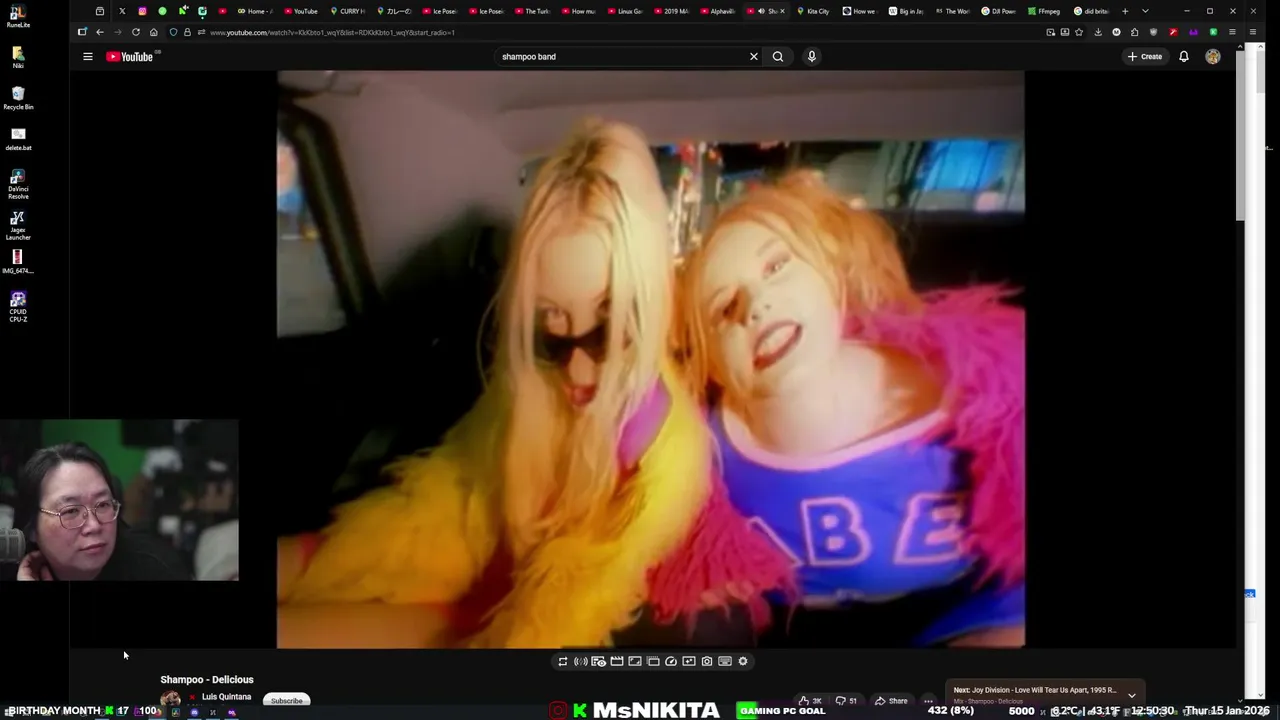Share the video

point(891,701)
